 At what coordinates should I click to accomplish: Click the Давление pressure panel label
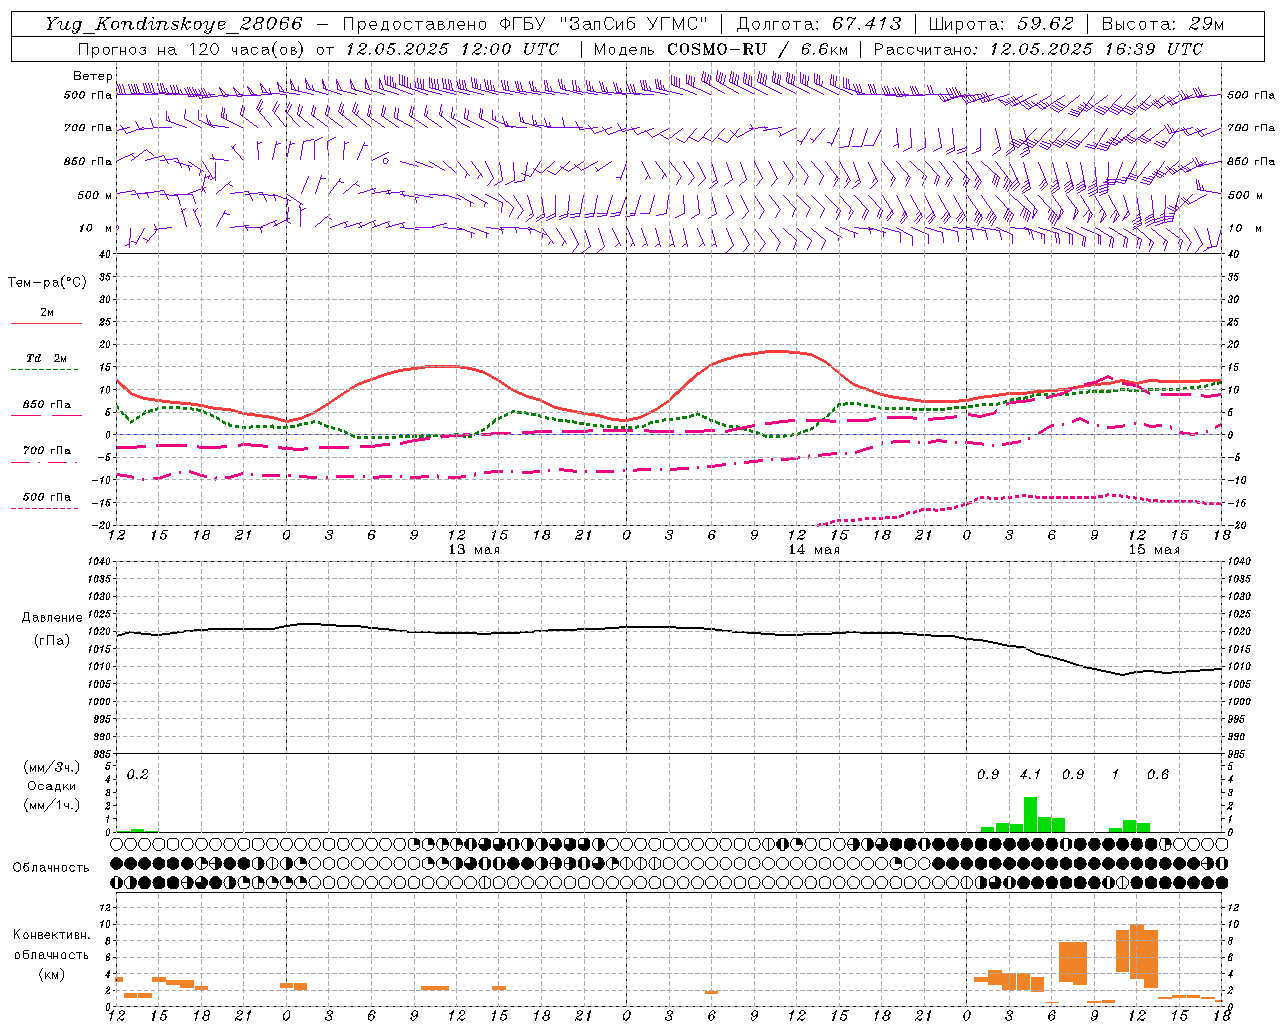pos(52,618)
